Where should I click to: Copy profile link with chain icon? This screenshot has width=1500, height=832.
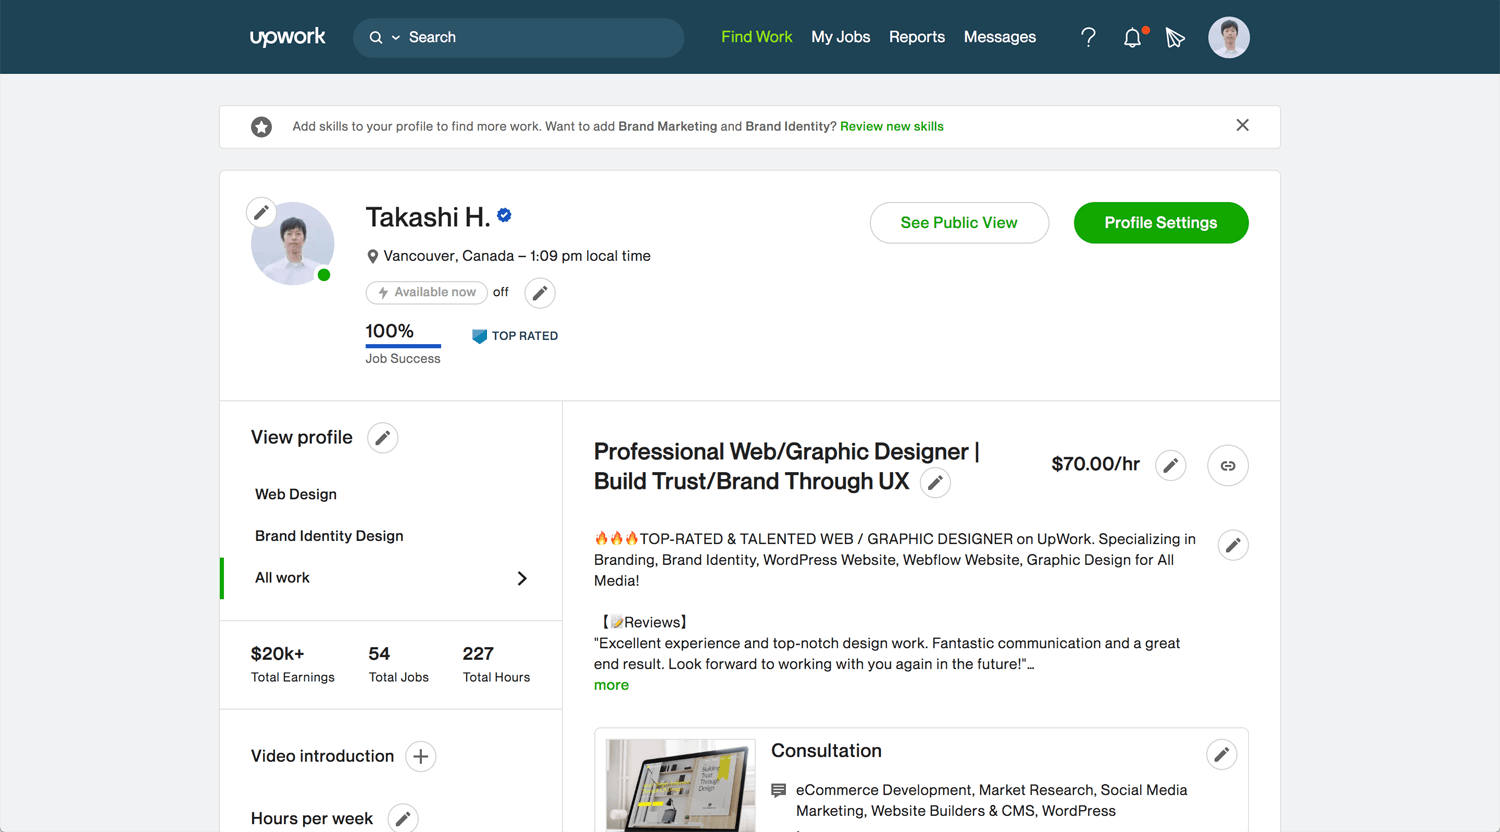tap(1228, 465)
